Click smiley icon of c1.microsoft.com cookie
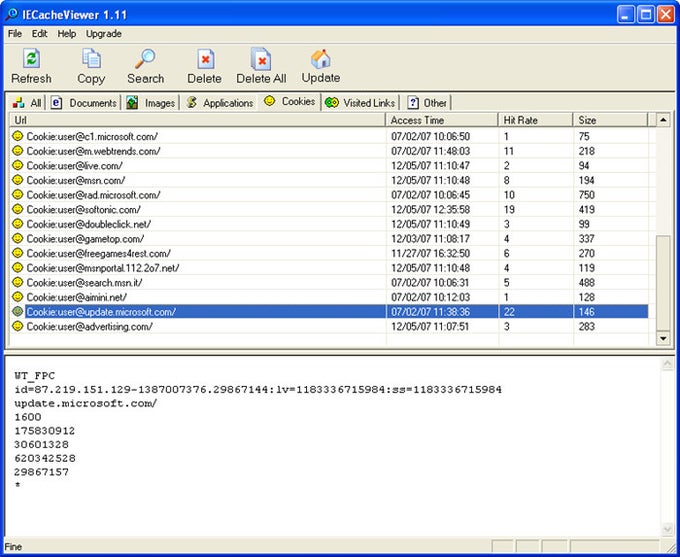 coord(17,136)
